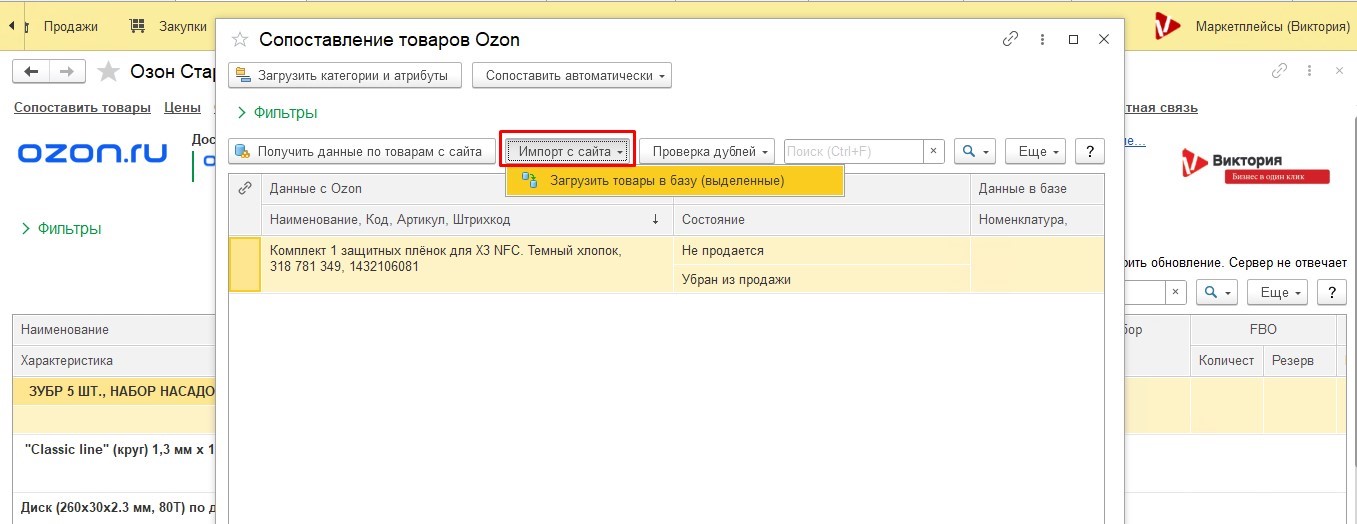The width and height of the screenshot is (1357, 524).
Task: Expand the Фильтры section in dialog
Action: click(x=277, y=113)
